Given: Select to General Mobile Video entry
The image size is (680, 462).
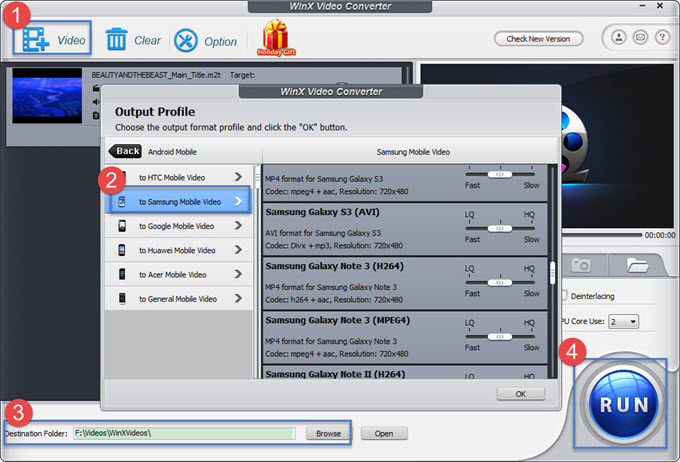Looking at the screenshot, I should point(178,298).
